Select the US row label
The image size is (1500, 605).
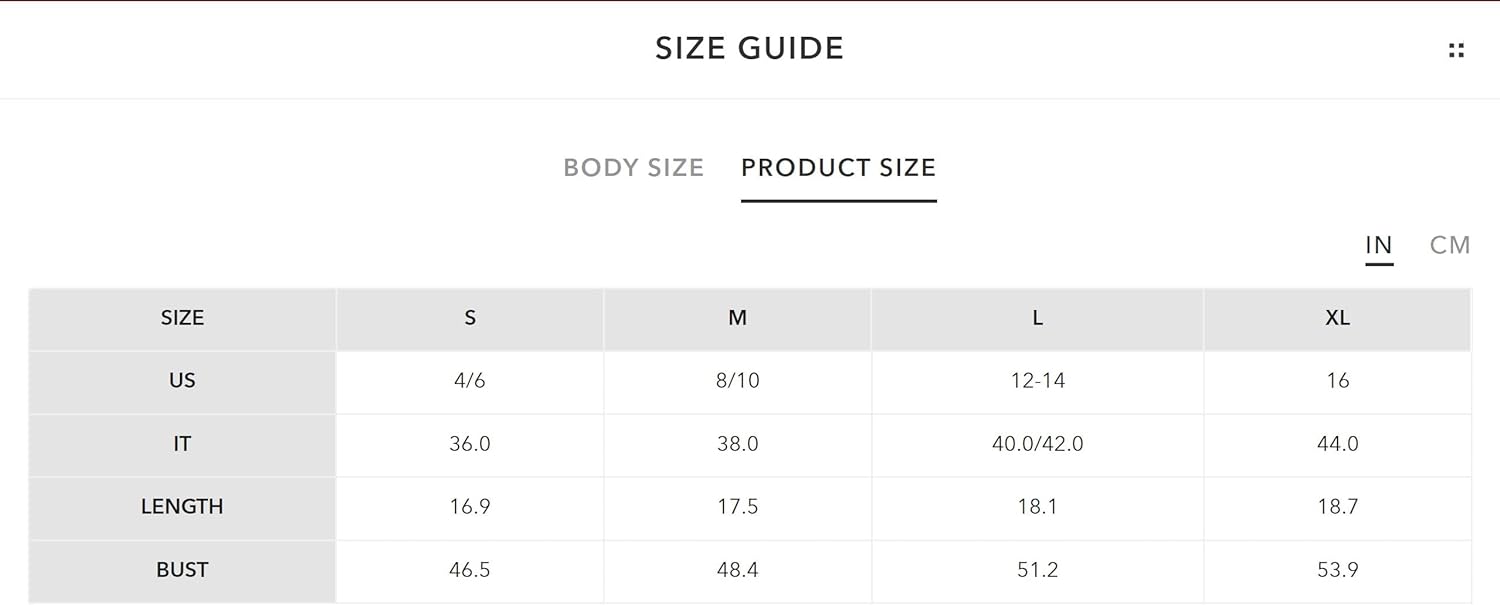182,381
